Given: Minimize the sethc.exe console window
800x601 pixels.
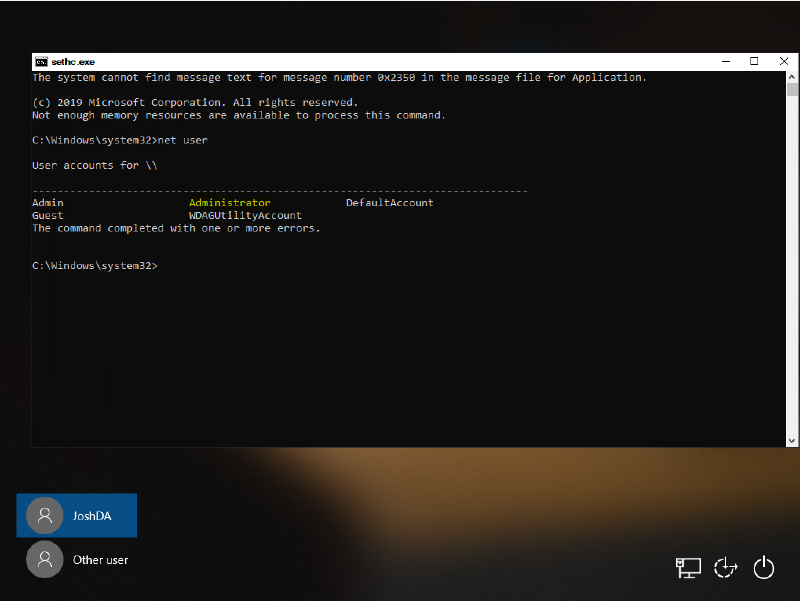Looking at the screenshot, I should 727,61.
